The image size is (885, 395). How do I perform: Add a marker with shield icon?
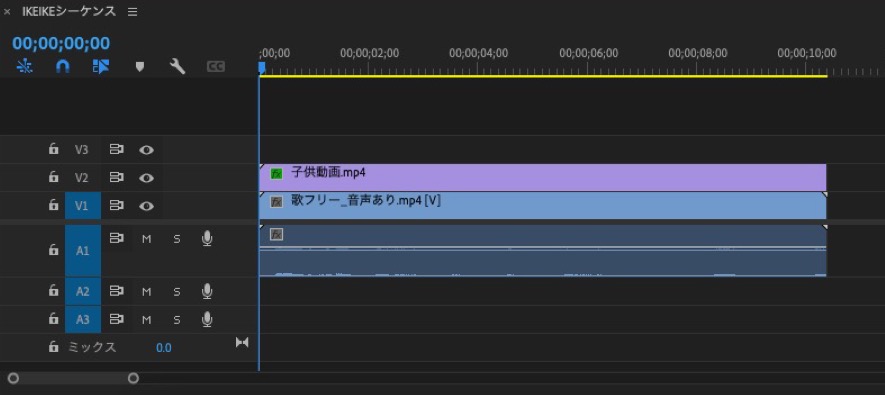pos(140,67)
